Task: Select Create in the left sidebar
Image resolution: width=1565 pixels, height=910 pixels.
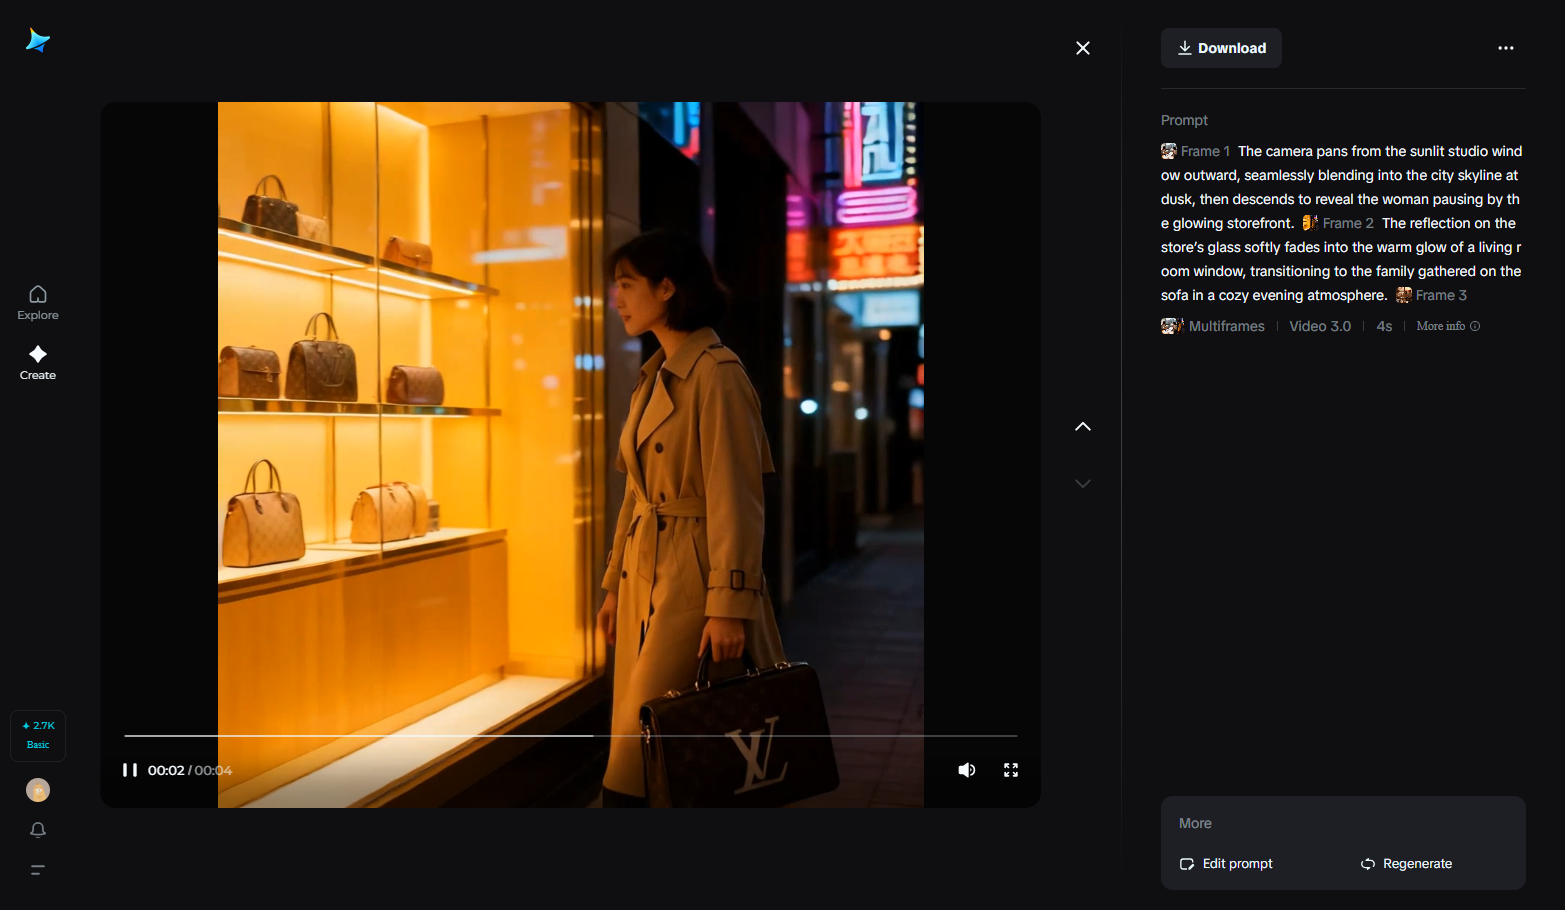Action: pos(37,362)
